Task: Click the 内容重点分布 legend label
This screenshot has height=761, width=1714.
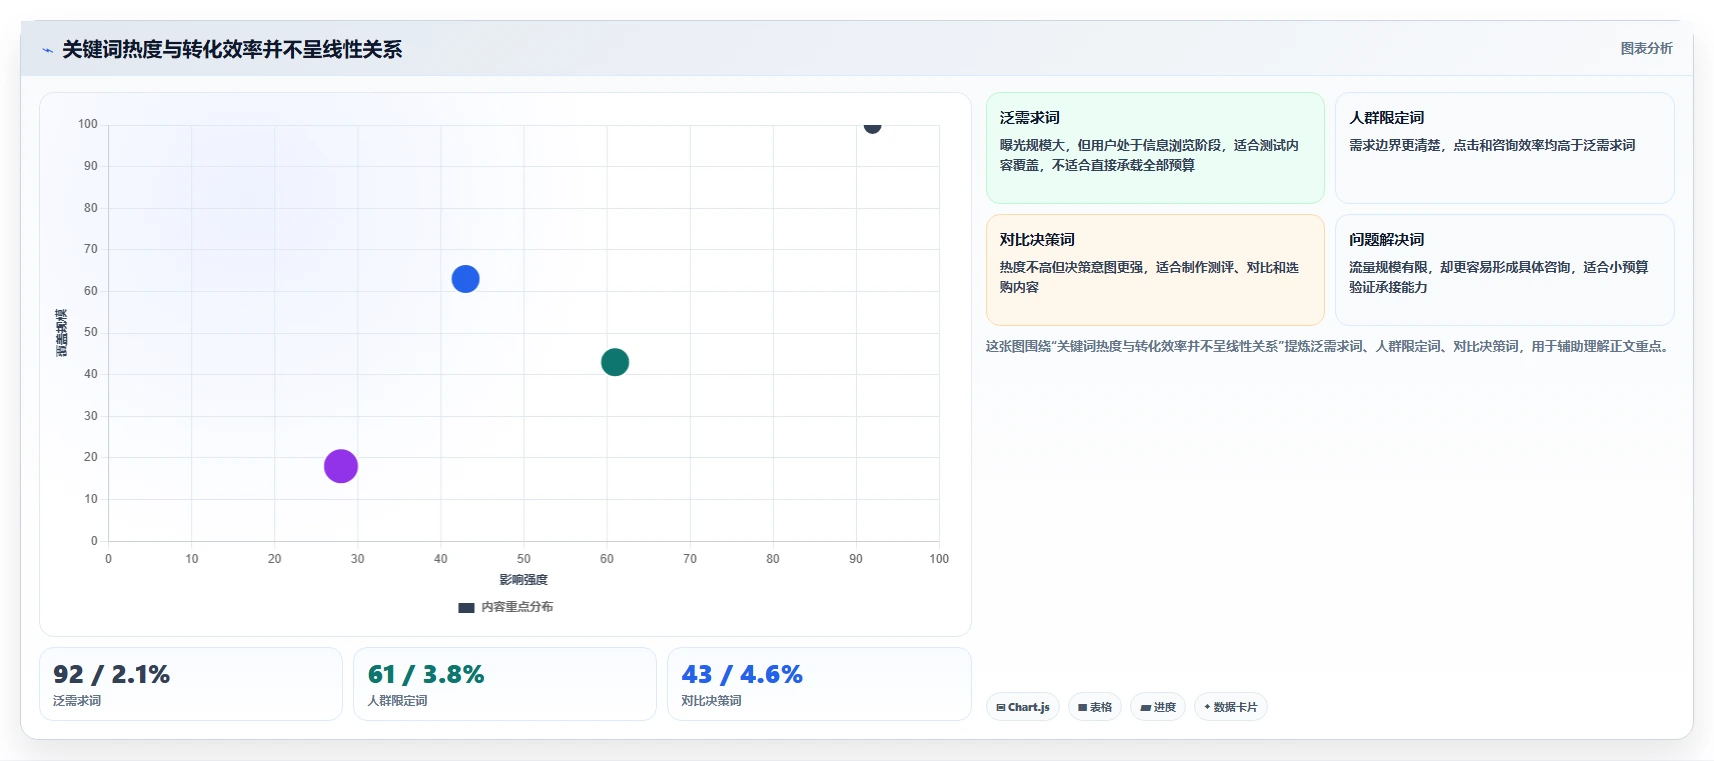Action: click(517, 607)
